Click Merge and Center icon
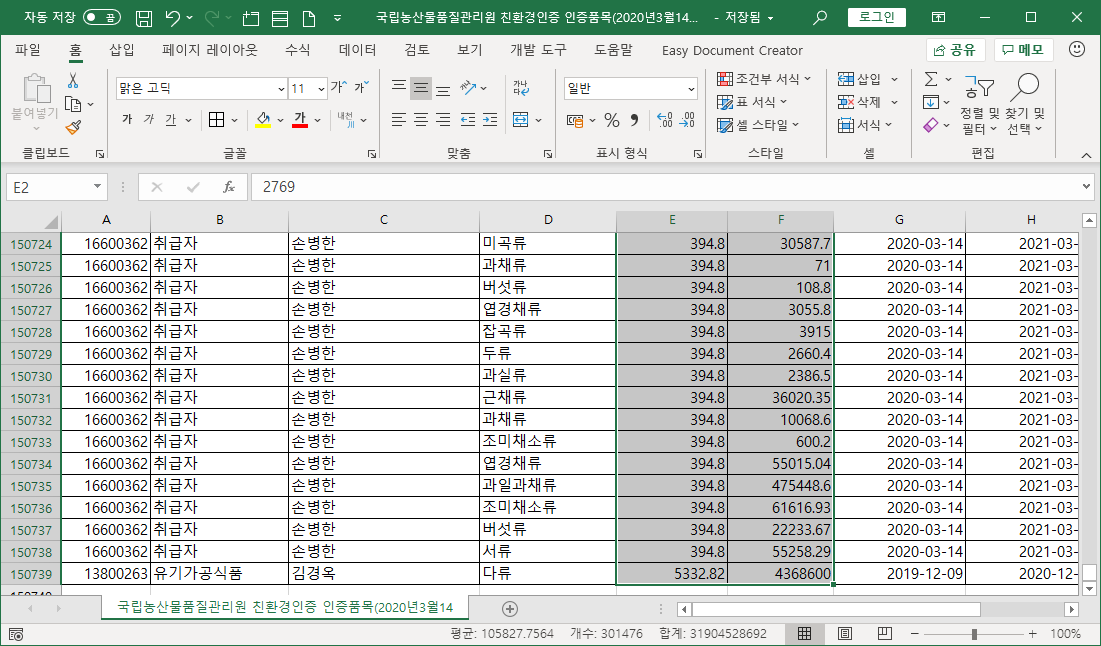Image resolution: width=1101 pixels, height=646 pixels. [x=520, y=120]
